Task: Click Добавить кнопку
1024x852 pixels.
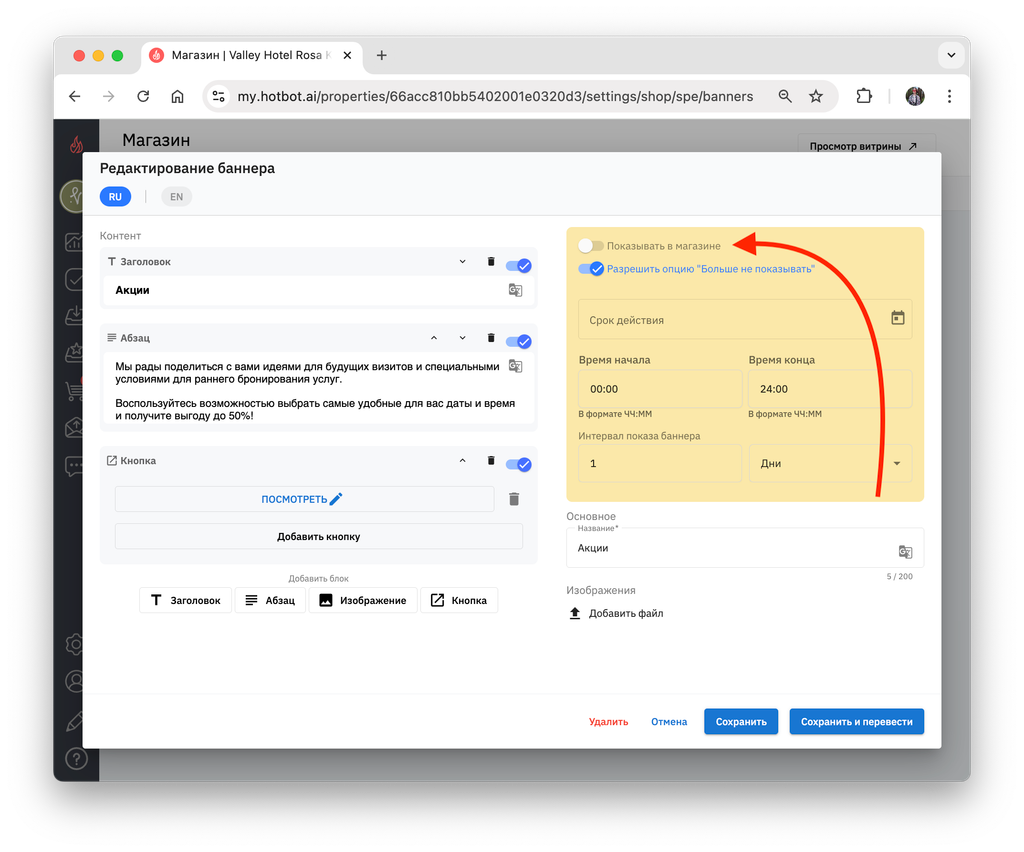Action: (x=319, y=537)
